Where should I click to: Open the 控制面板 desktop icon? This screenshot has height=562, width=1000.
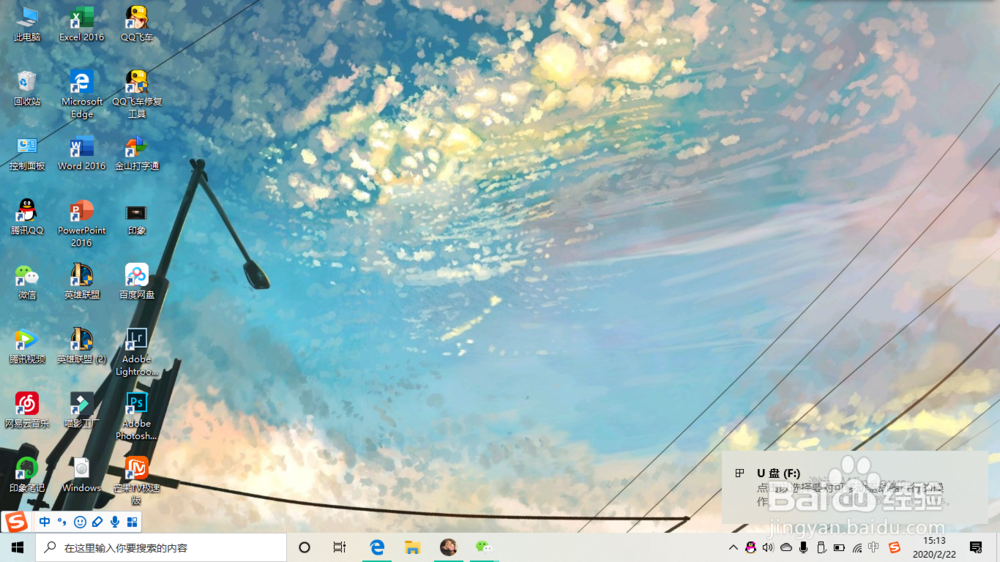(x=27, y=153)
